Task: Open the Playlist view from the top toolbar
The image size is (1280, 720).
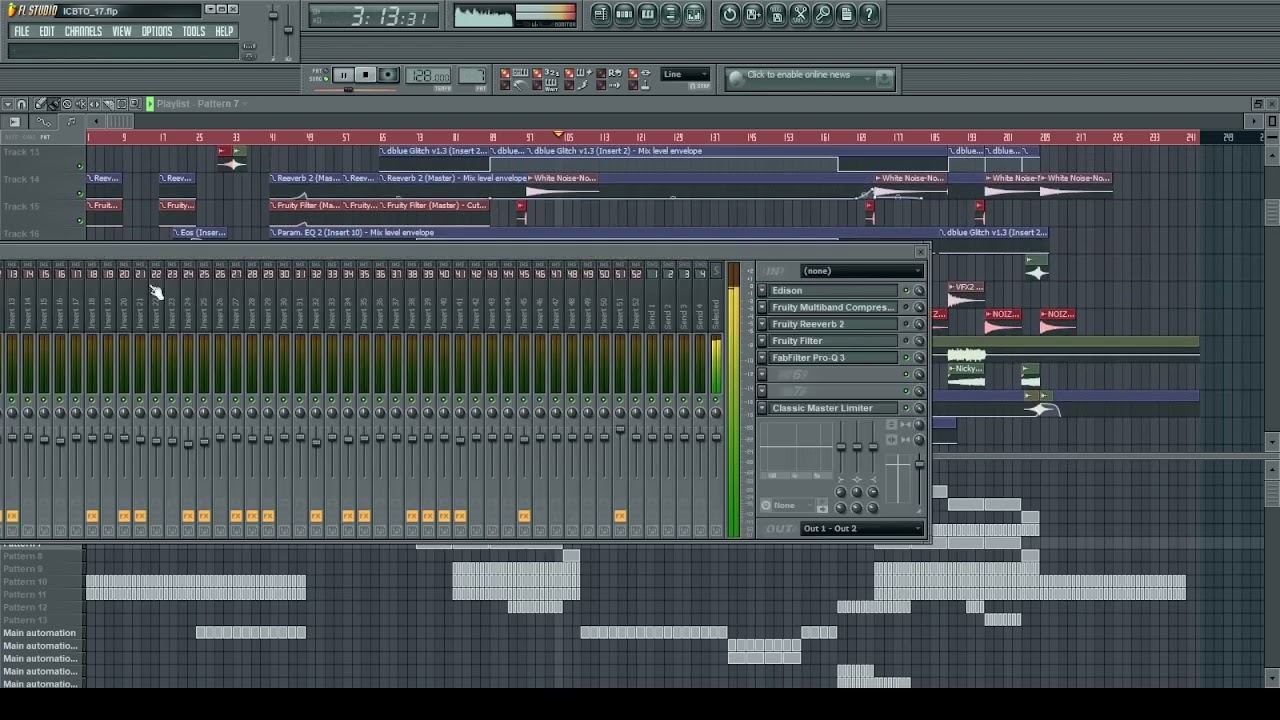Action: click(x=601, y=14)
